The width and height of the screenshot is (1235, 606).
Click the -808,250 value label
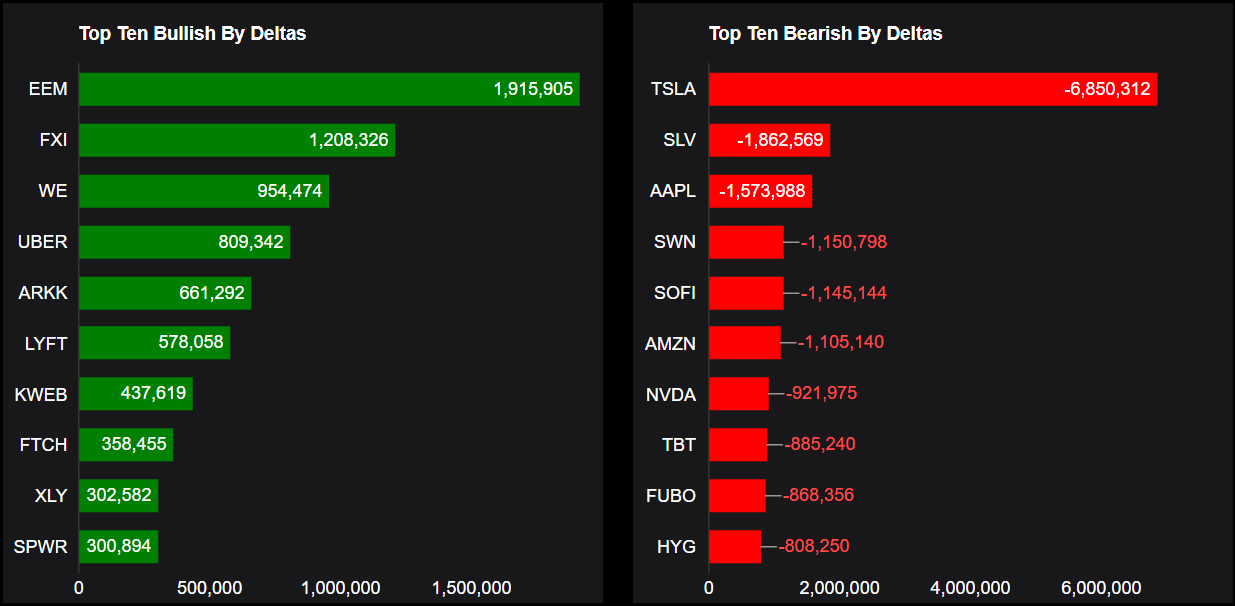[x=814, y=547]
